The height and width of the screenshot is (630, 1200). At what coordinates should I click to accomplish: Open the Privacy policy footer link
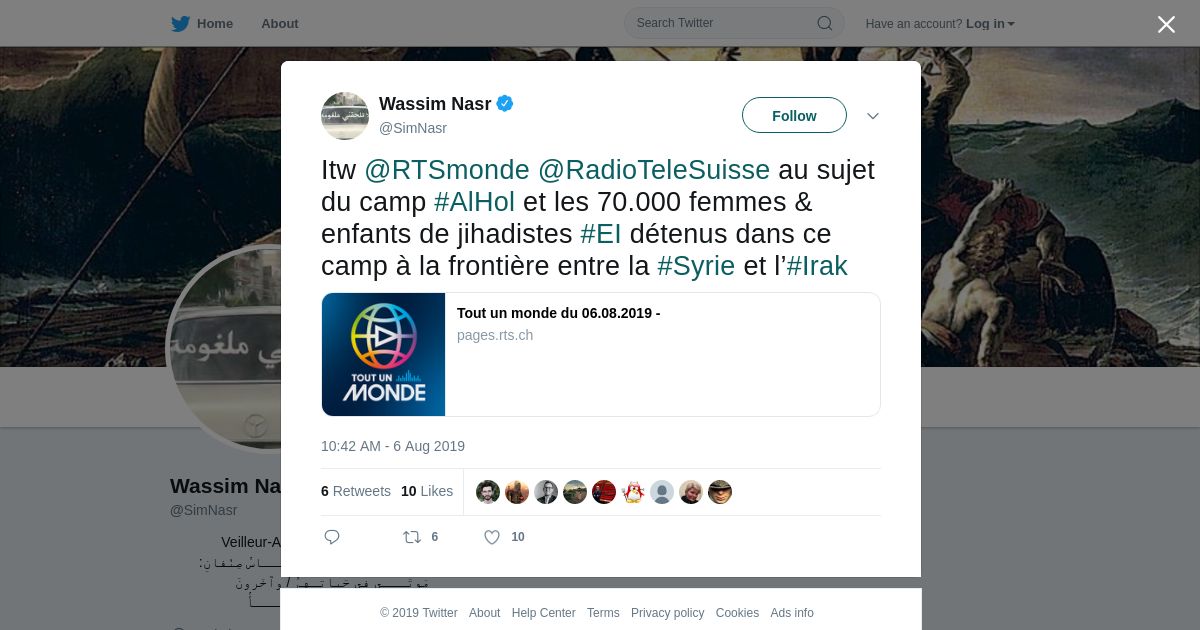(667, 613)
